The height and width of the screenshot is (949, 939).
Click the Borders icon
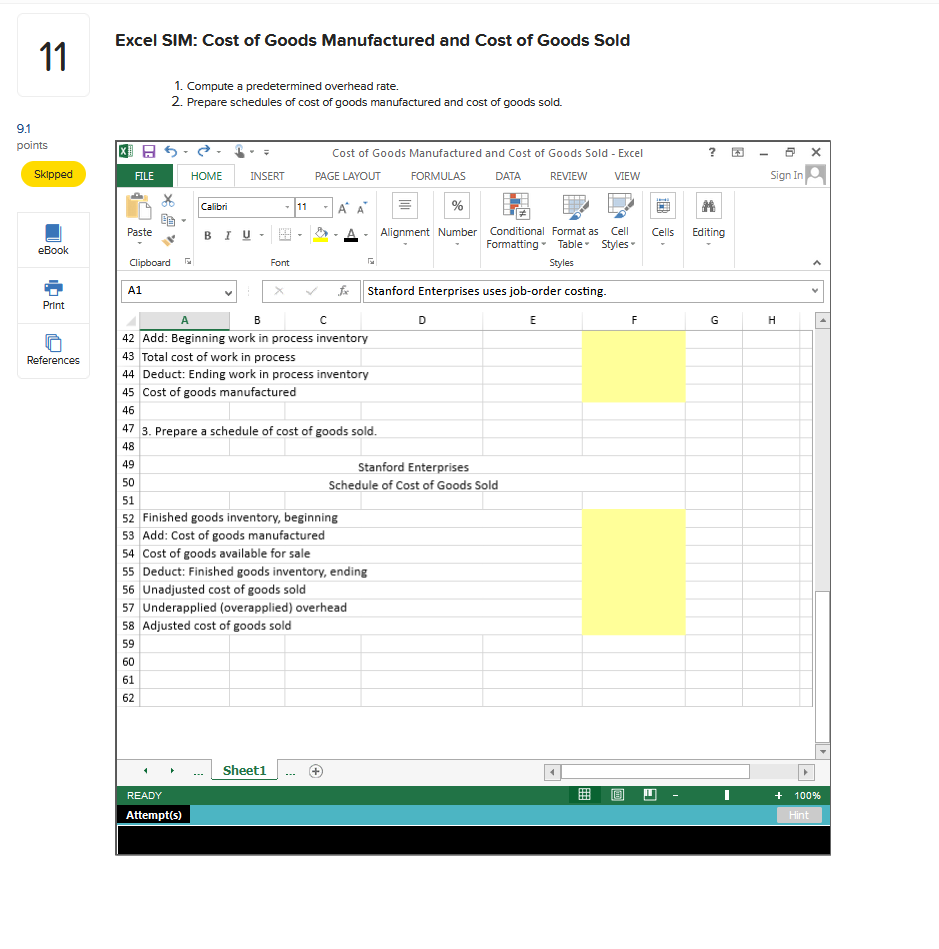pyautogui.click(x=285, y=235)
